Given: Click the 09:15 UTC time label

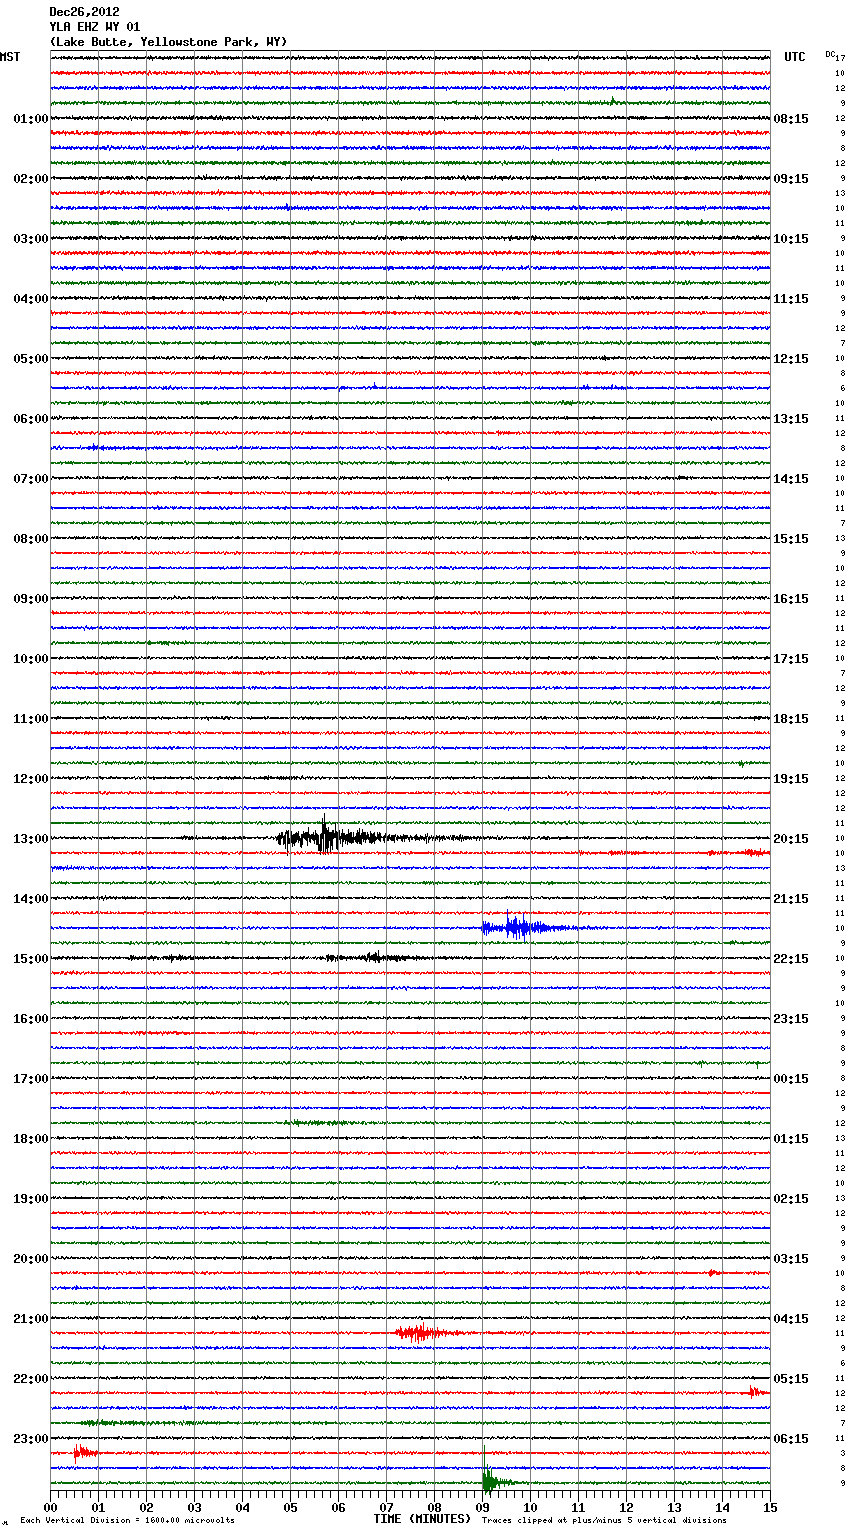Looking at the screenshot, I should 791,179.
